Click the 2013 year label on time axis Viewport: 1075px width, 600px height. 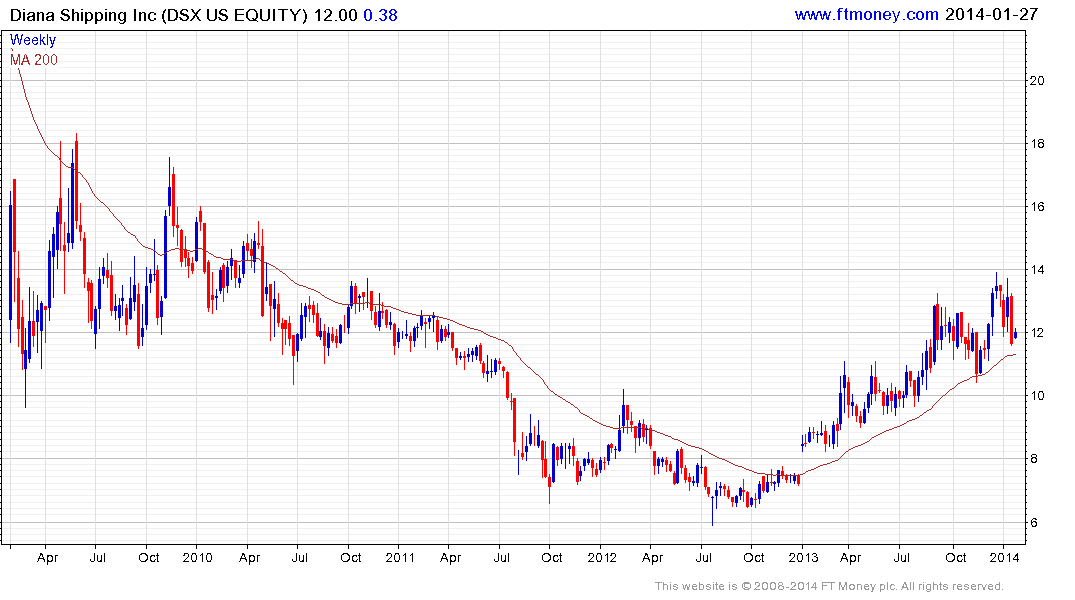(x=803, y=557)
